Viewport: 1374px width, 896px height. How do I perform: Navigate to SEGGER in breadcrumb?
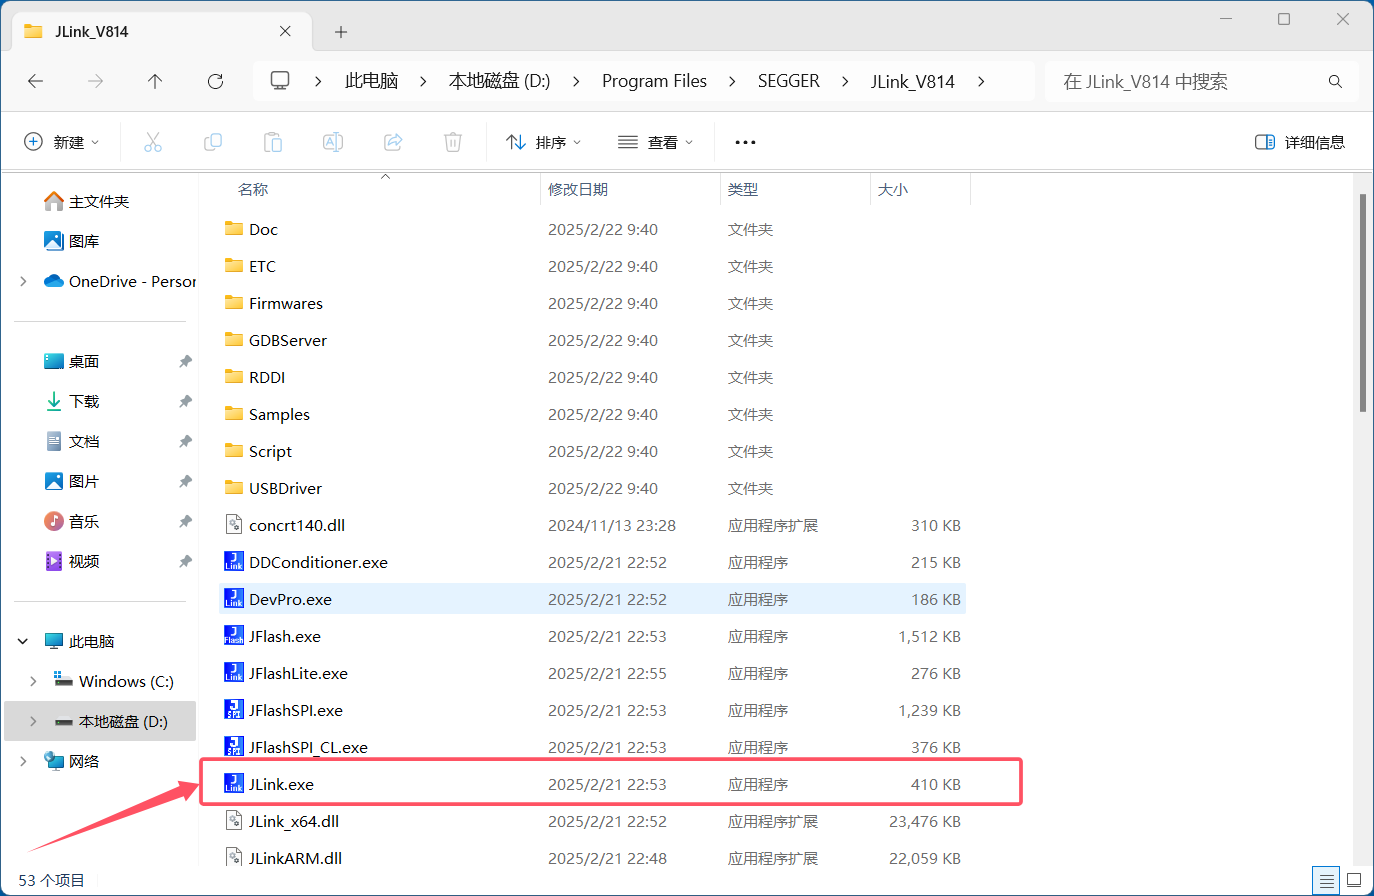[x=789, y=81]
